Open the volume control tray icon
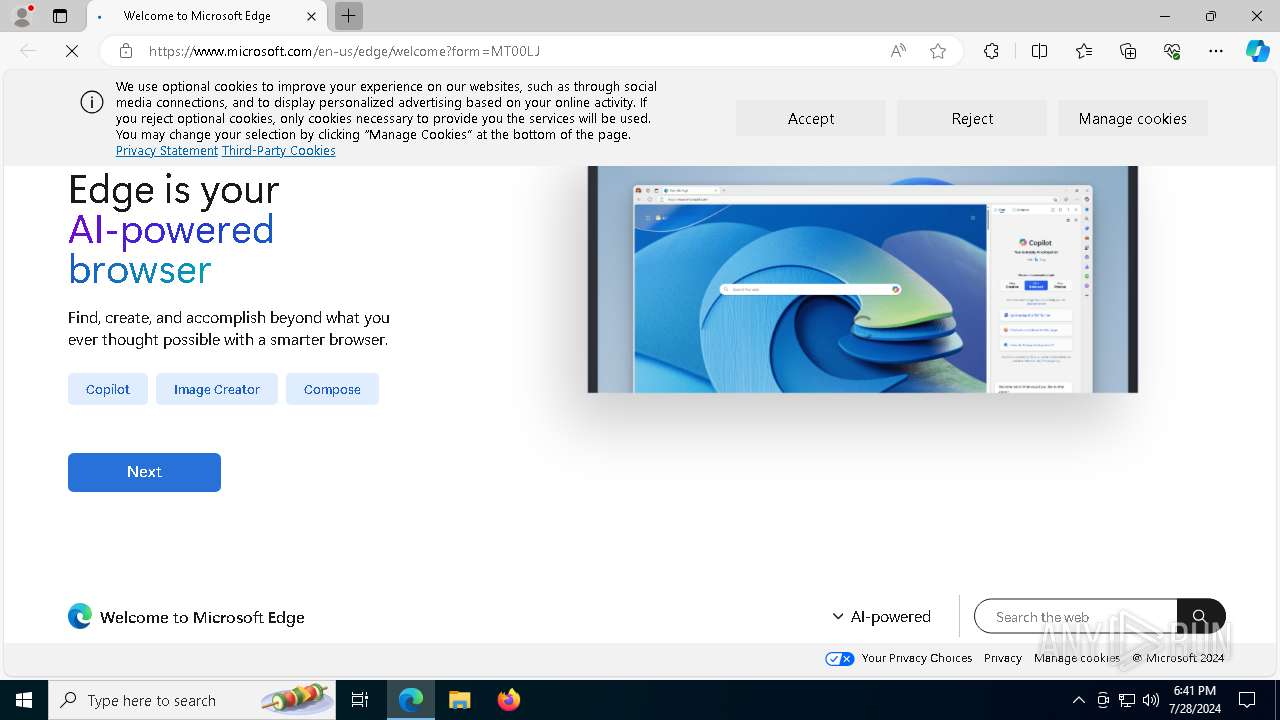Screen dimensions: 1280x720 (x=1151, y=700)
